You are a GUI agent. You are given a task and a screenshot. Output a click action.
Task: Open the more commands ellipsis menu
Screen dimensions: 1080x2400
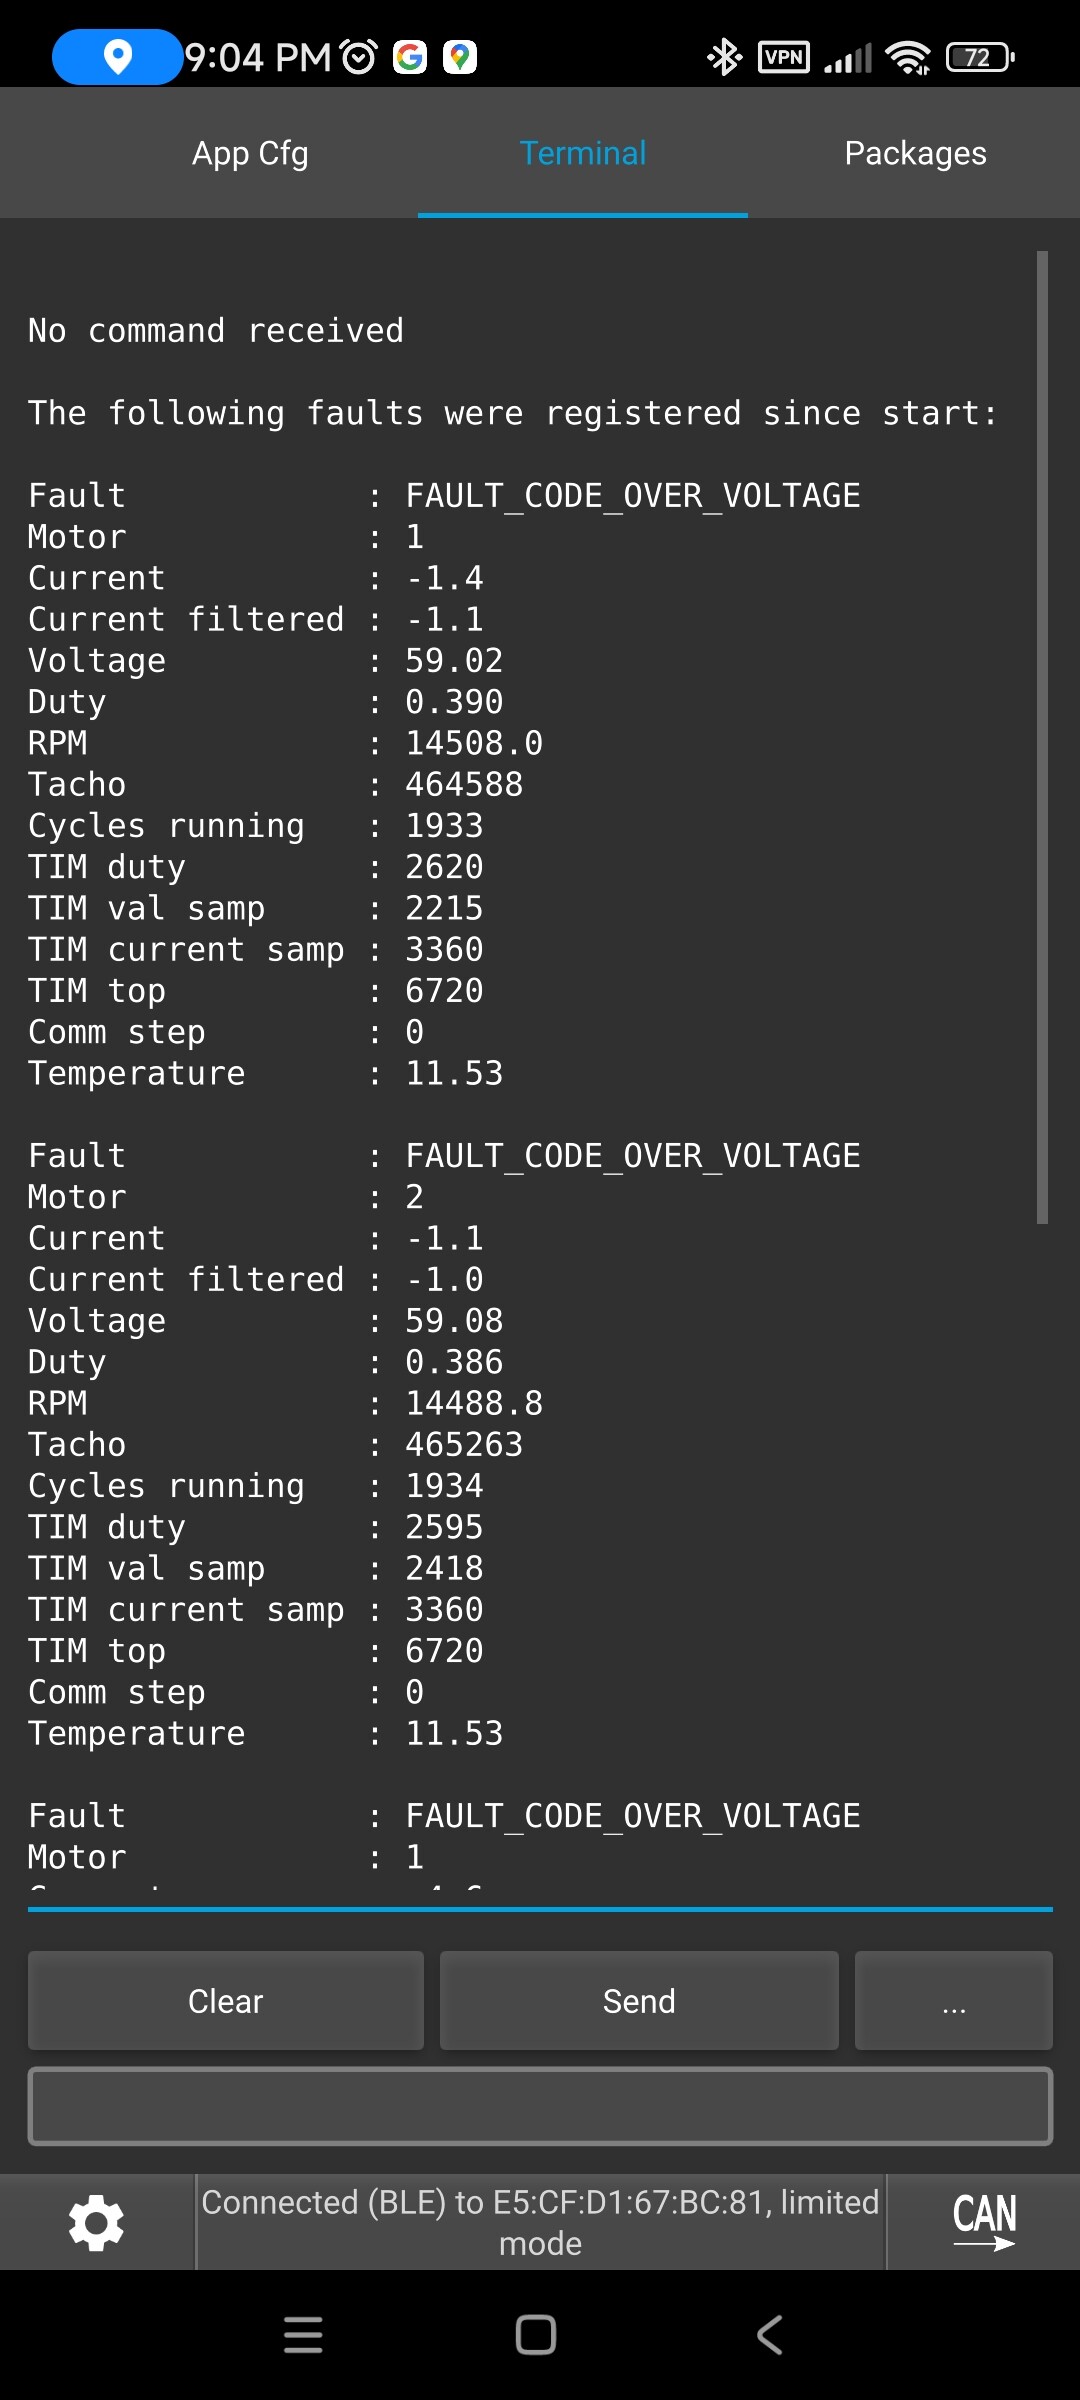coord(954,2001)
